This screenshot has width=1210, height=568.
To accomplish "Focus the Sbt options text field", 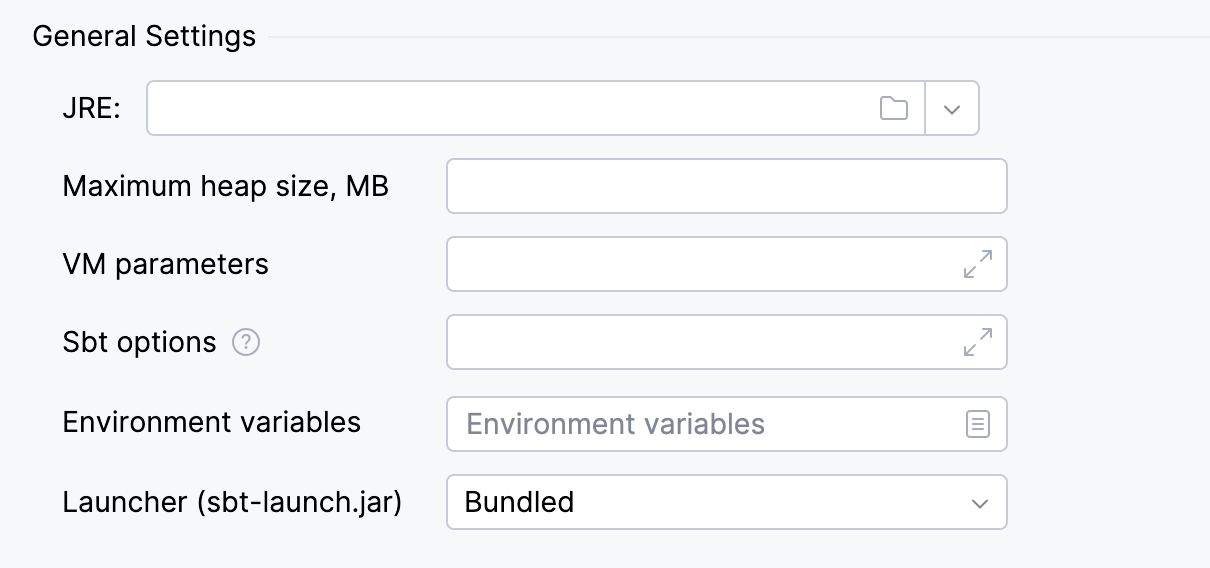I will click(x=700, y=342).
